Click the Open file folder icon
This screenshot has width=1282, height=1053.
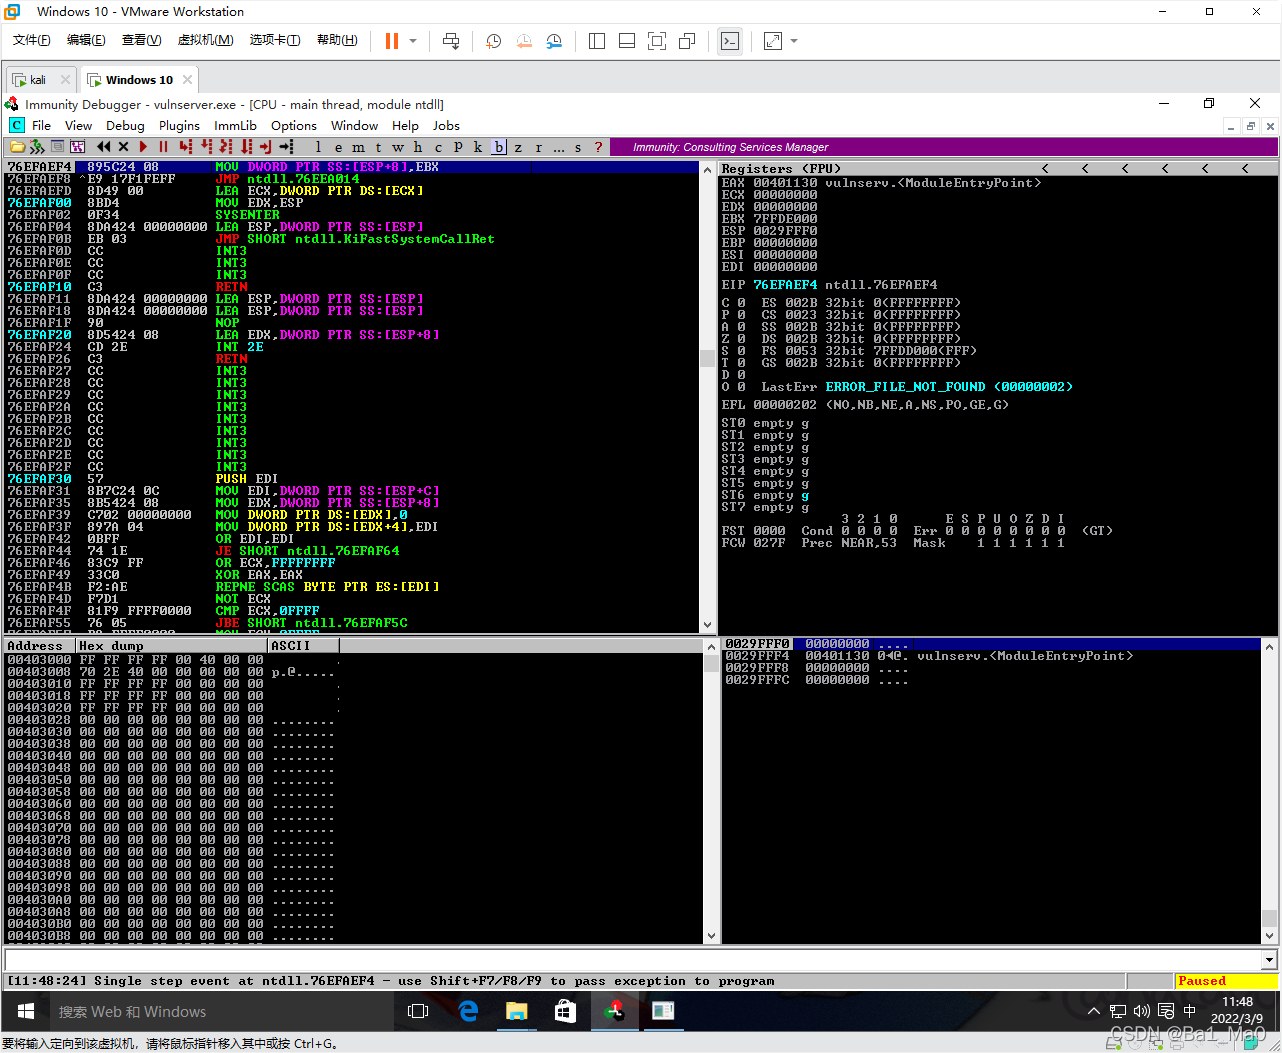(17, 147)
